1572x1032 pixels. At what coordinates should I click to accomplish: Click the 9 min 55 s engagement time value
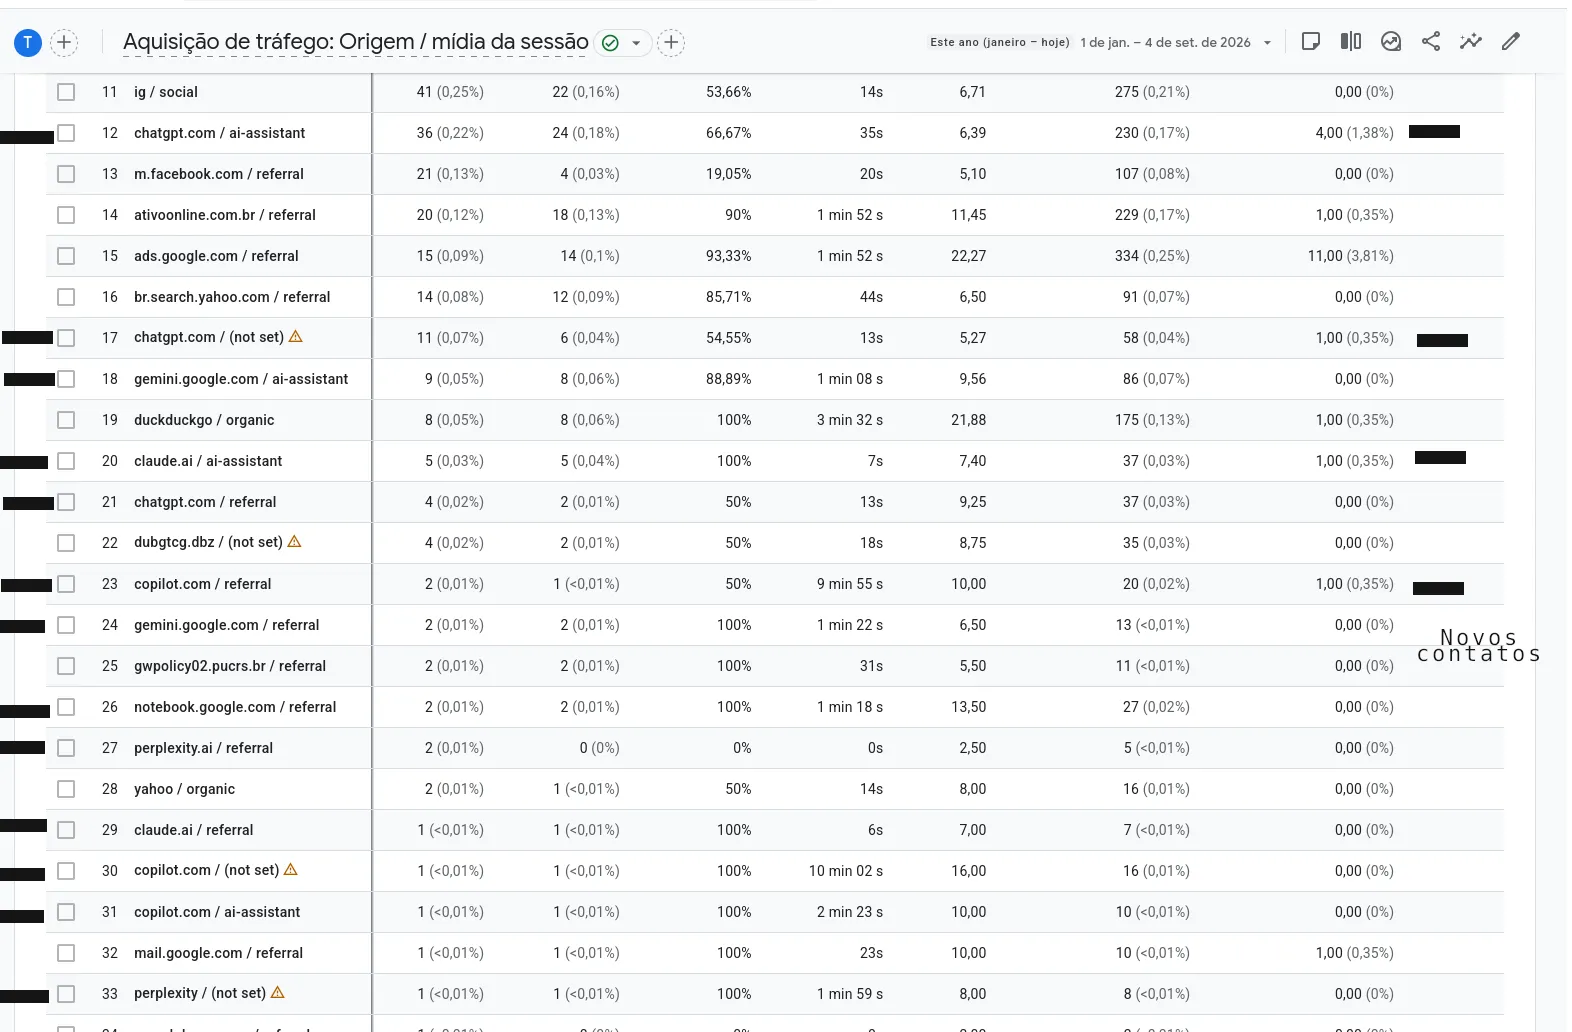pyautogui.click(x=850, y=584)
